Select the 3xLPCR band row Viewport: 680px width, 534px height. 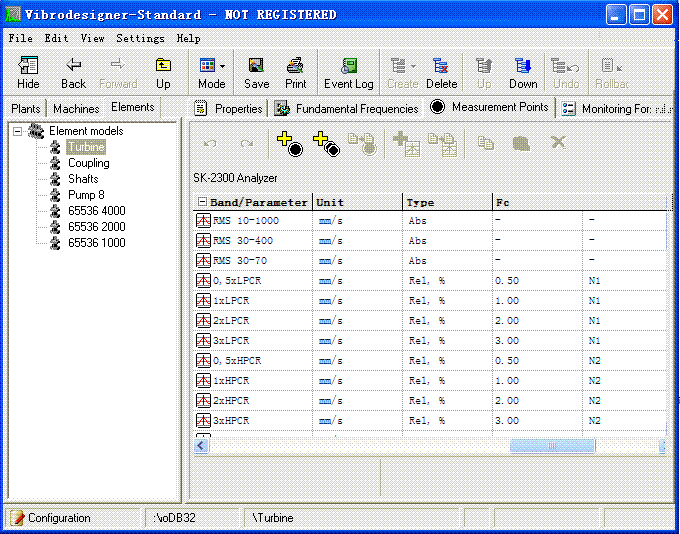tap(430, 341)
